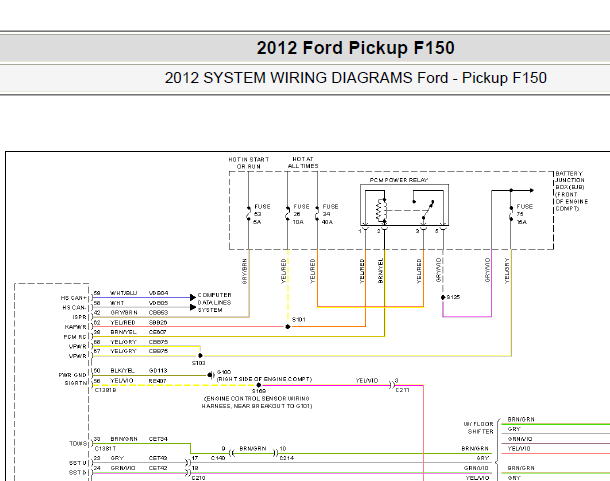Click the vertical "YEL/GRY" wire label under fuse 75
The width and height of the screenshot is (610, 481).
pos(507,270)
